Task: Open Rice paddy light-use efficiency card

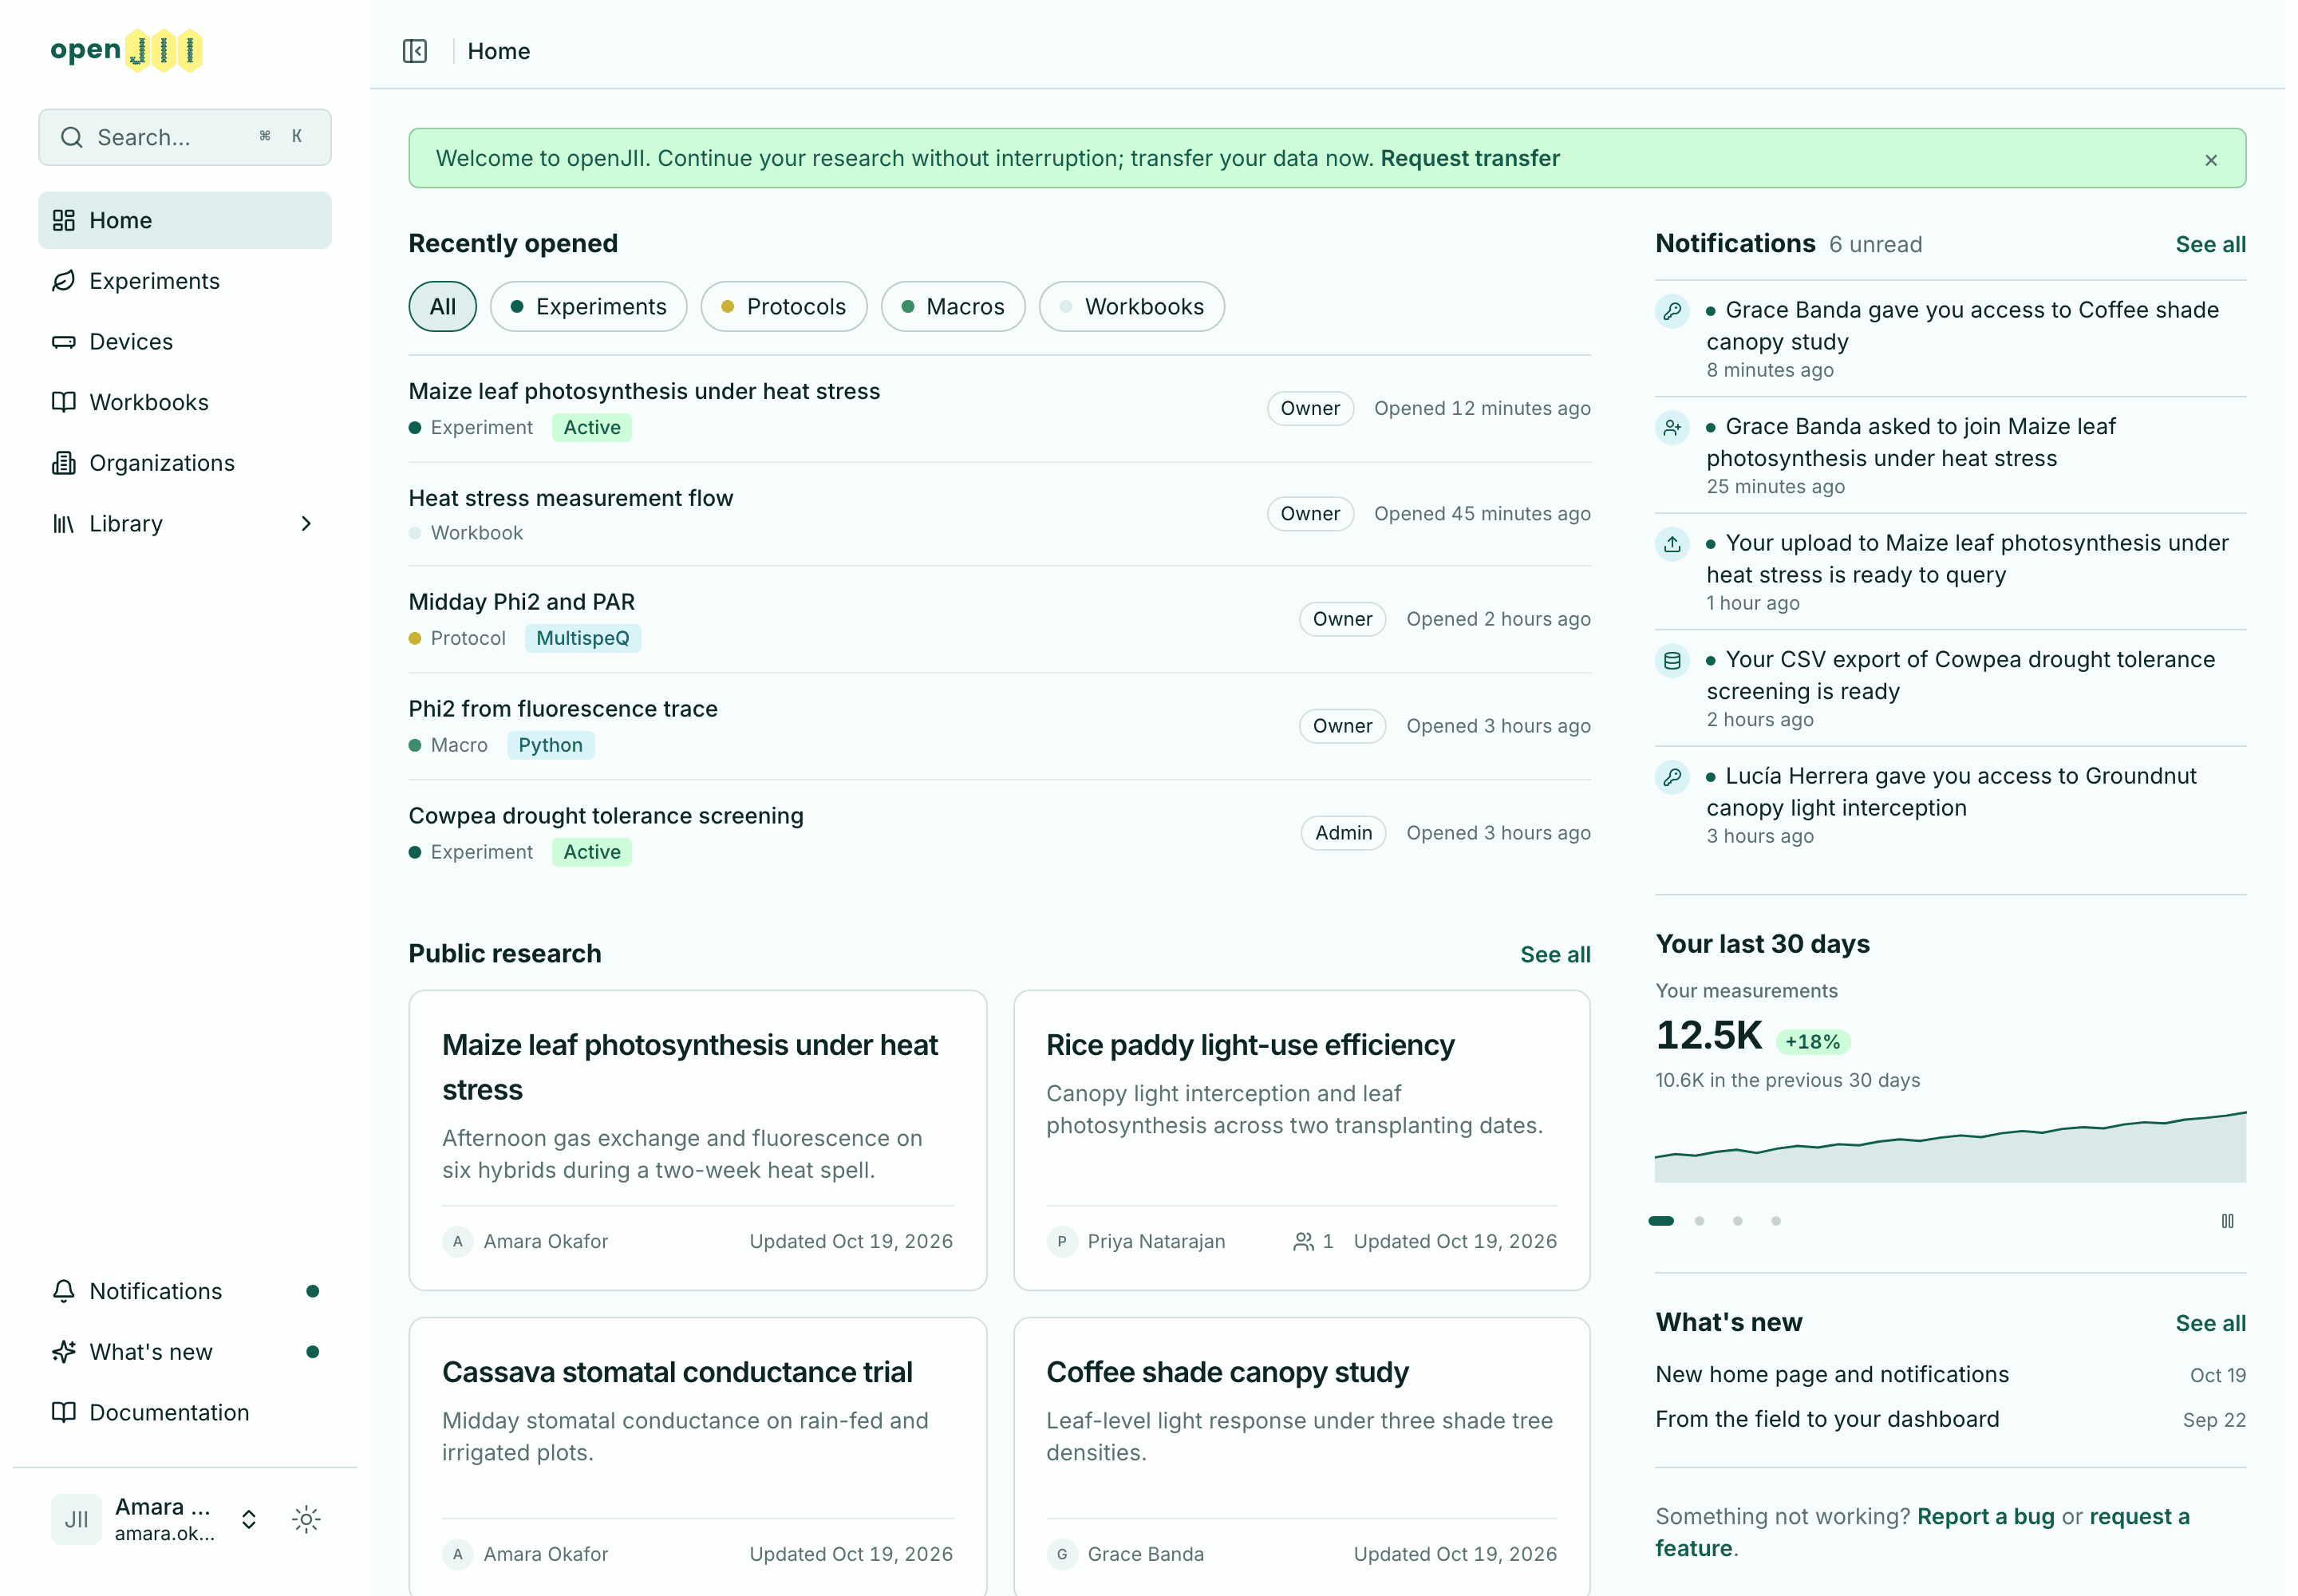Action: pyautogui.click(x=1301, y=1140)
